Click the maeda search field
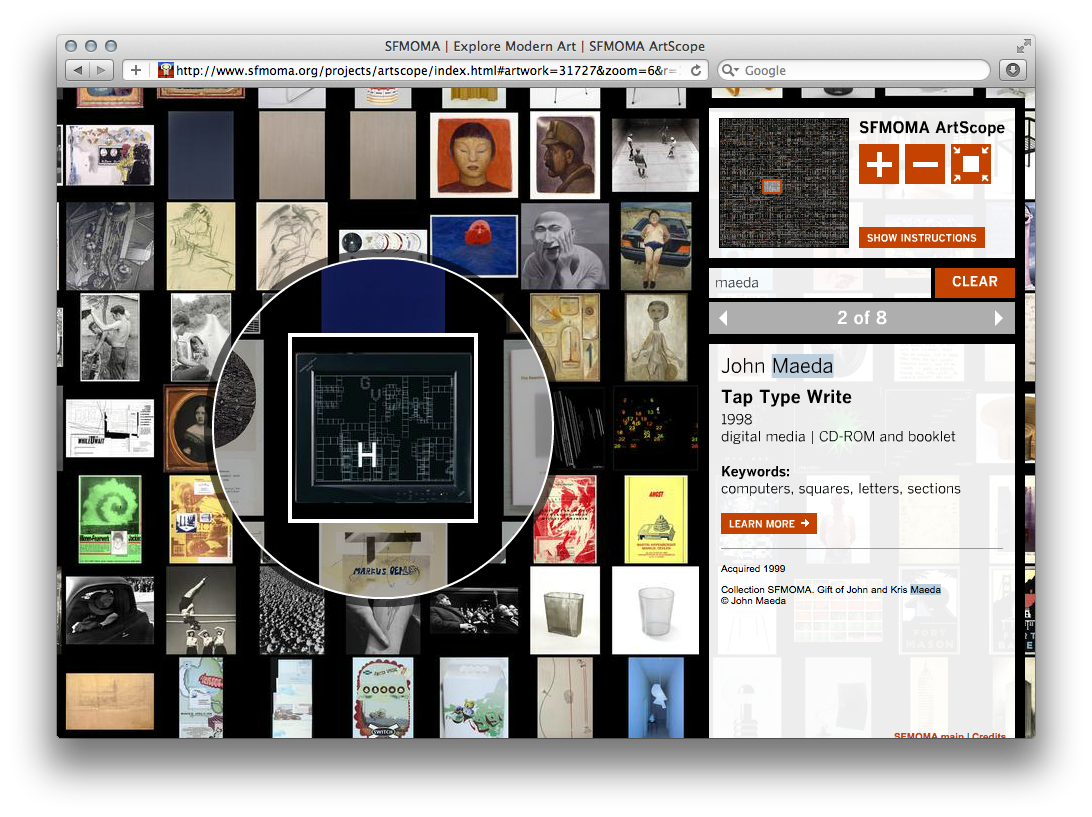Image resolution: width=1092 pixels, height=817 pixels. coord(820,283)
